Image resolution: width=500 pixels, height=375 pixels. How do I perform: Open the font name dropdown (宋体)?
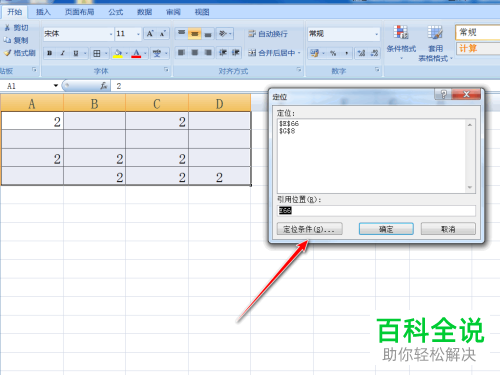pos(111,34)
